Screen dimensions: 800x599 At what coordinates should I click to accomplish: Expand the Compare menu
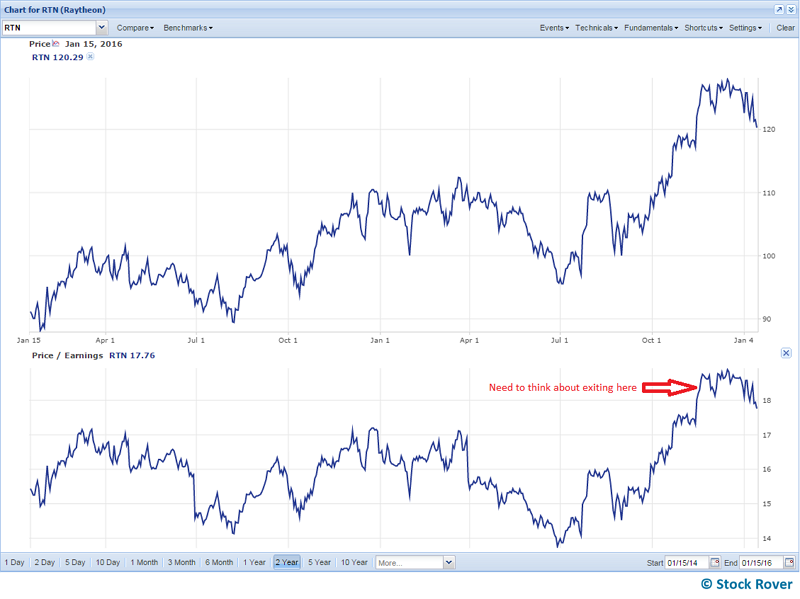pyautogui.click(x=135, y=28)
